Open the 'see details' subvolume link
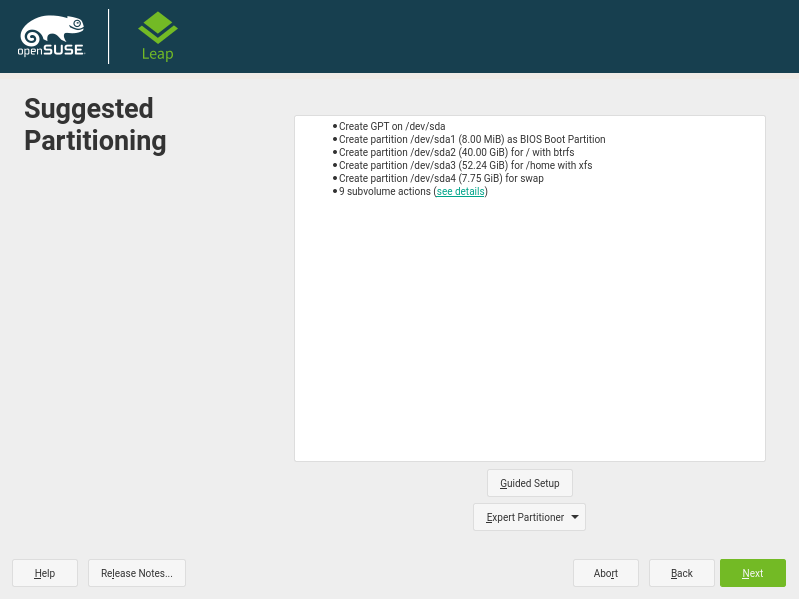The width and height of the screenshot is (799, 599). (460, 192)
